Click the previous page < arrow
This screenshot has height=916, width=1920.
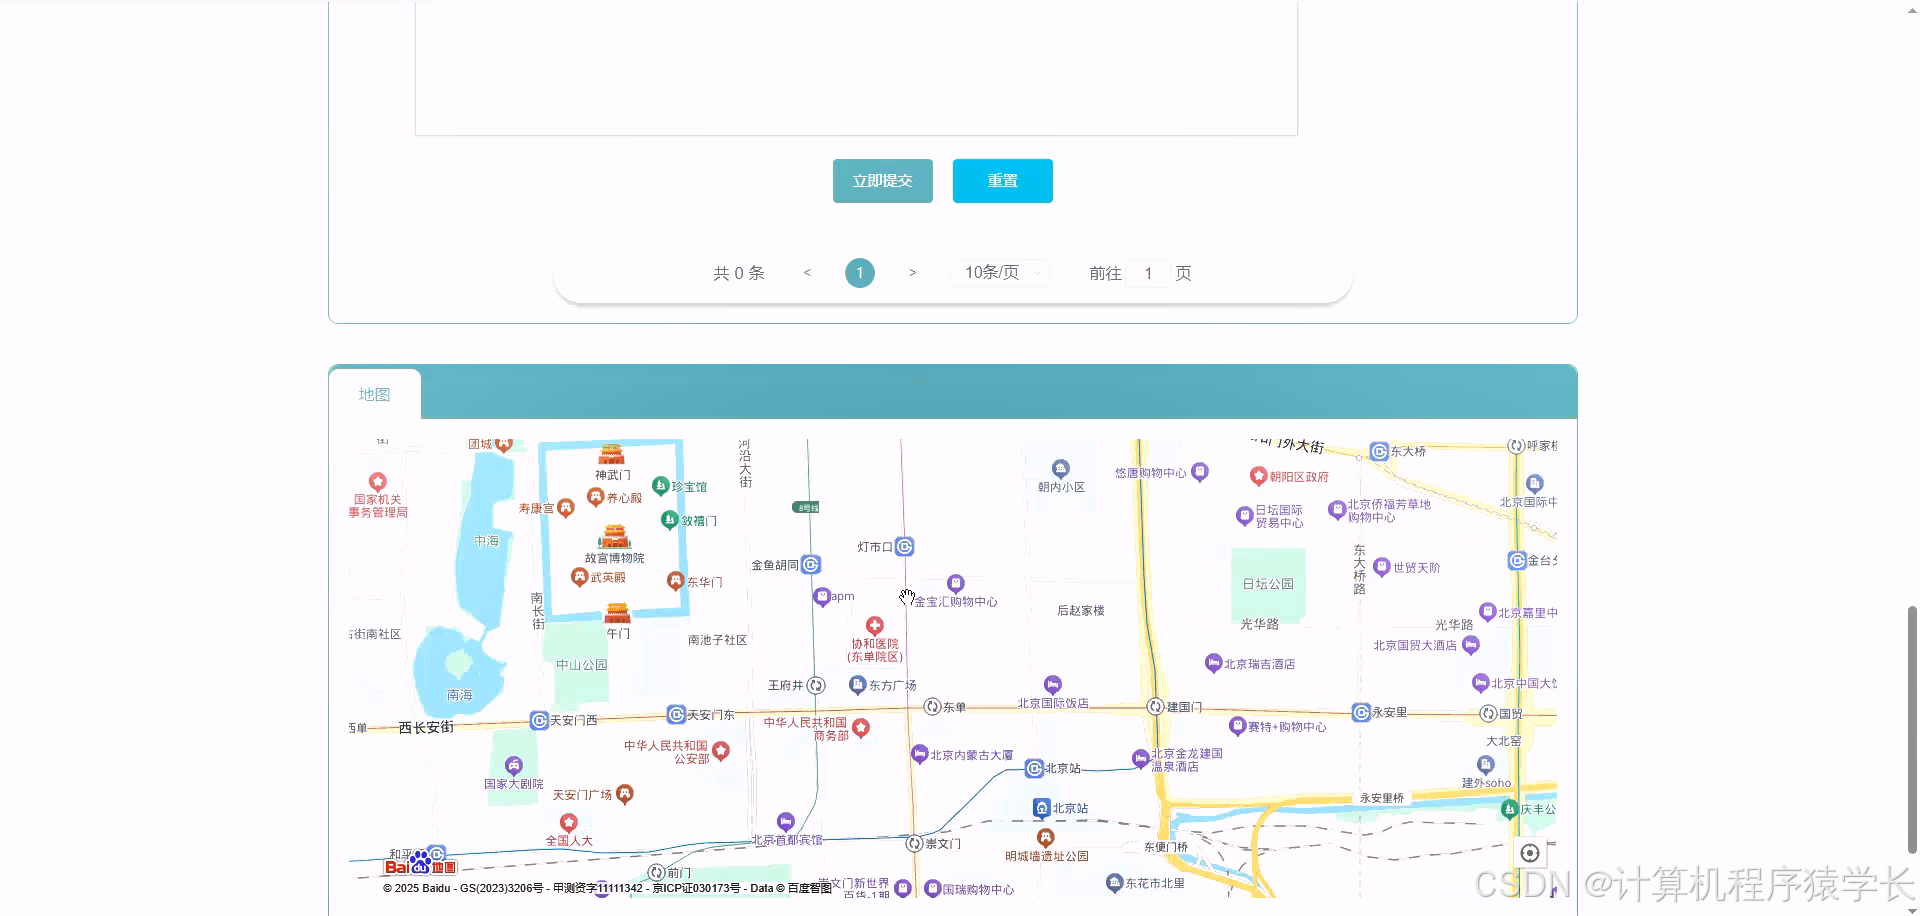coord(807,272)
